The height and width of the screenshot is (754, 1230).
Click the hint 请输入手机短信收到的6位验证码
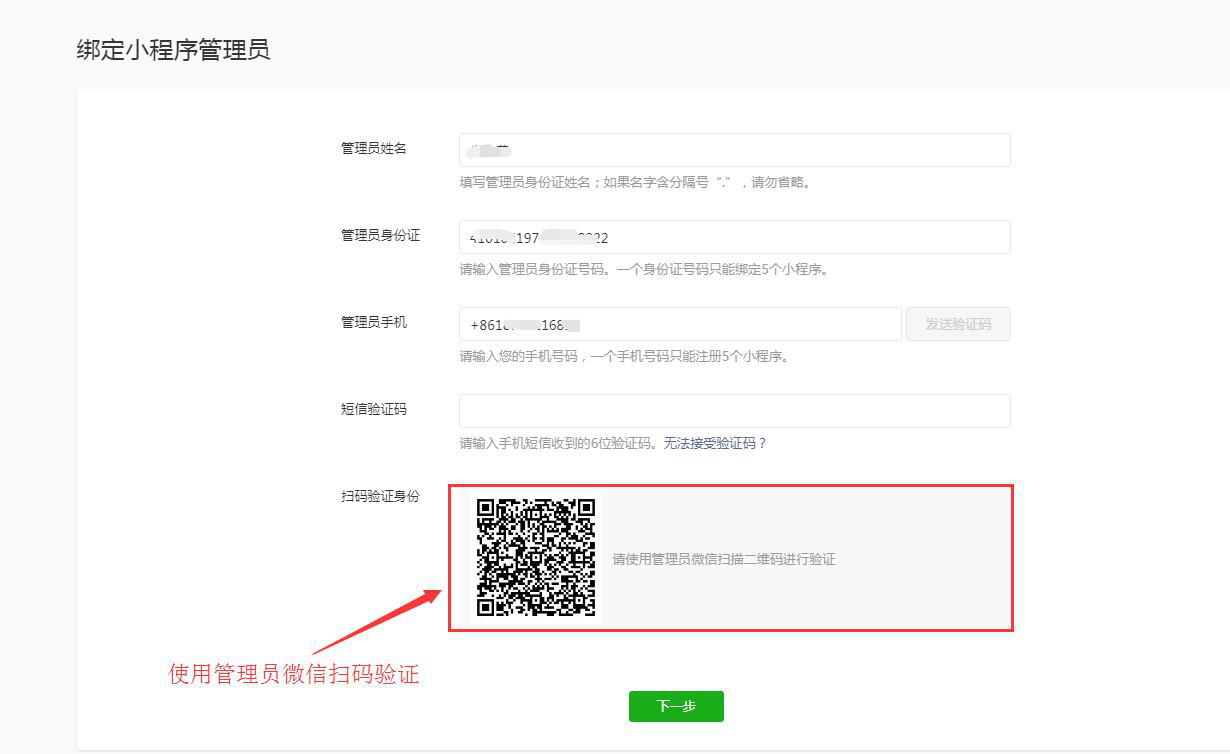(x=559, y=443)
